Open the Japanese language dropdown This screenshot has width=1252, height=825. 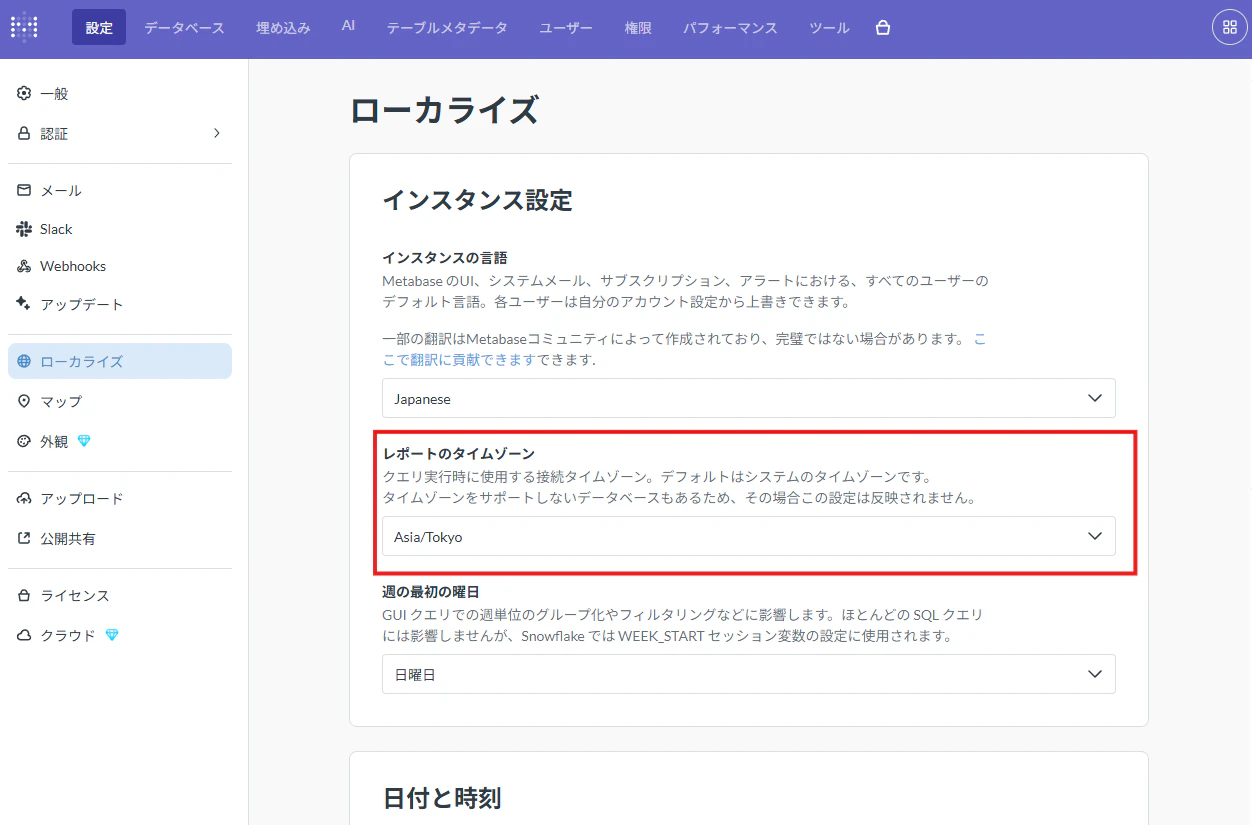(x=748, y=398)
